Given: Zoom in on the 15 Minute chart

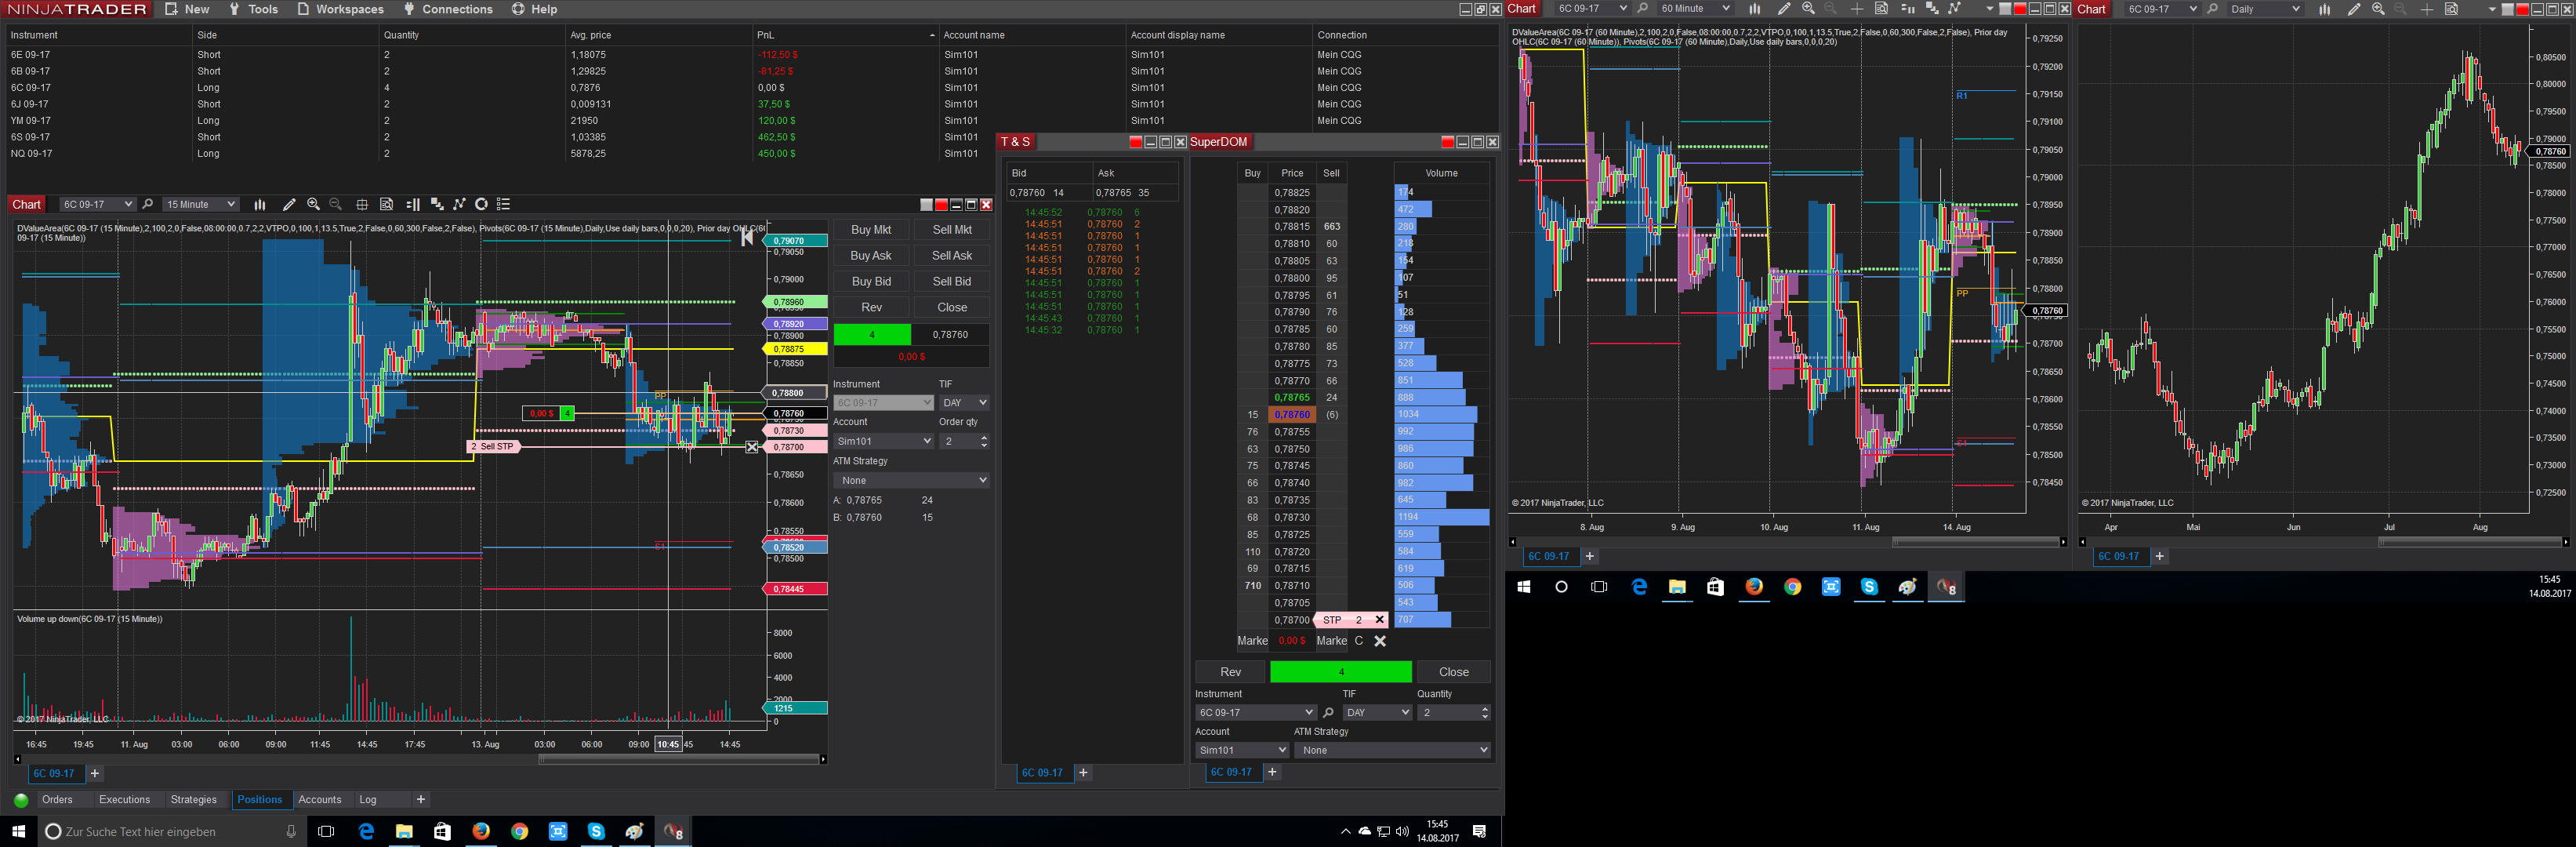Looking at the screenshot, I should coord(313,204).
